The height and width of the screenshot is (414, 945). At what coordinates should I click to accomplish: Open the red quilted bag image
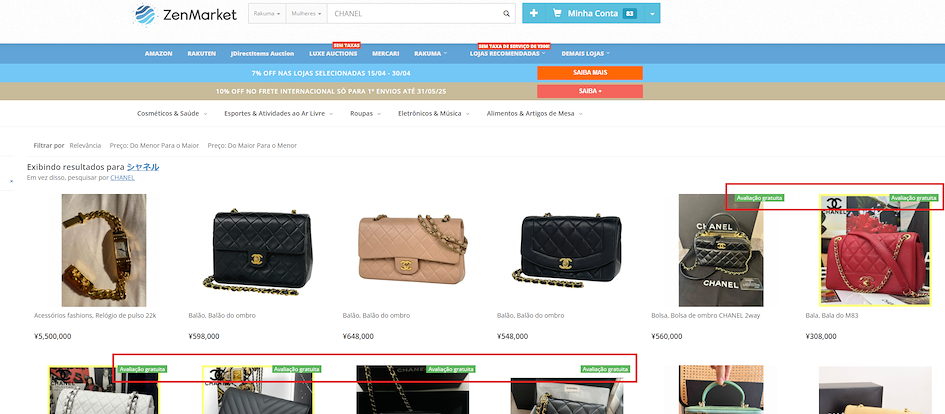pyautogui.click(x=874, y=250)
